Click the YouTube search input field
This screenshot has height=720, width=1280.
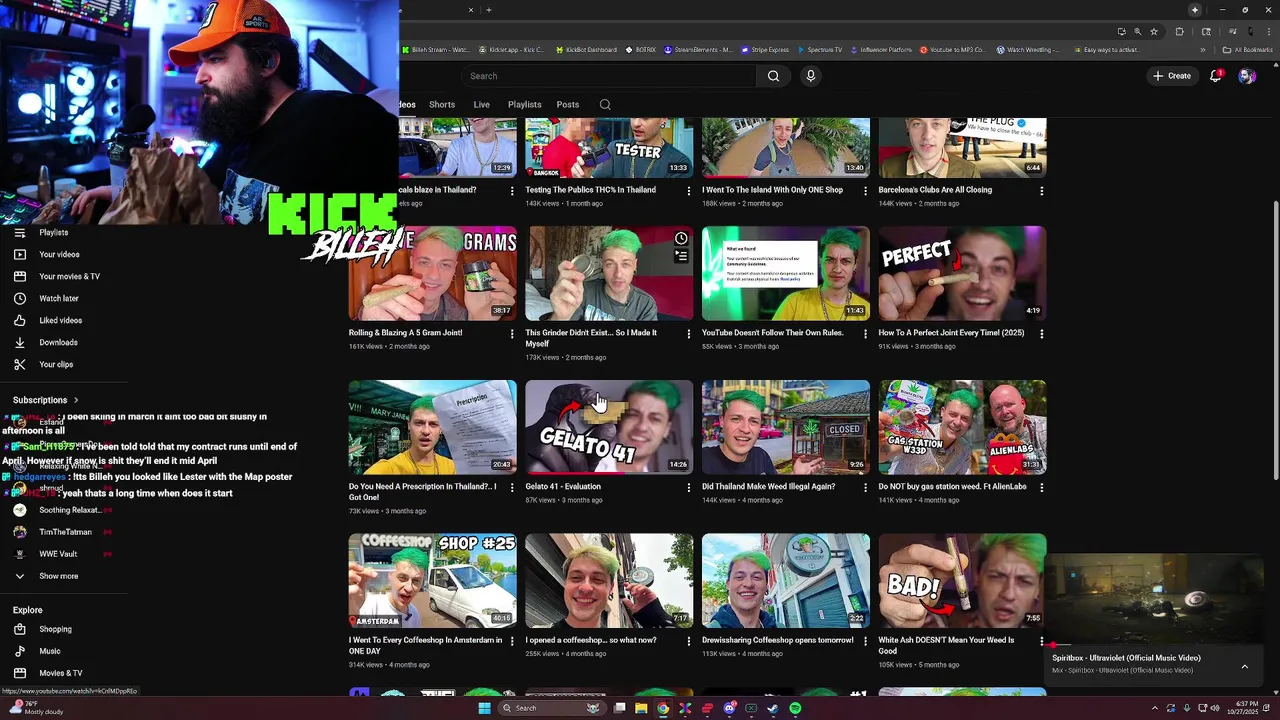pyautogui.click(x=608, y=76)
